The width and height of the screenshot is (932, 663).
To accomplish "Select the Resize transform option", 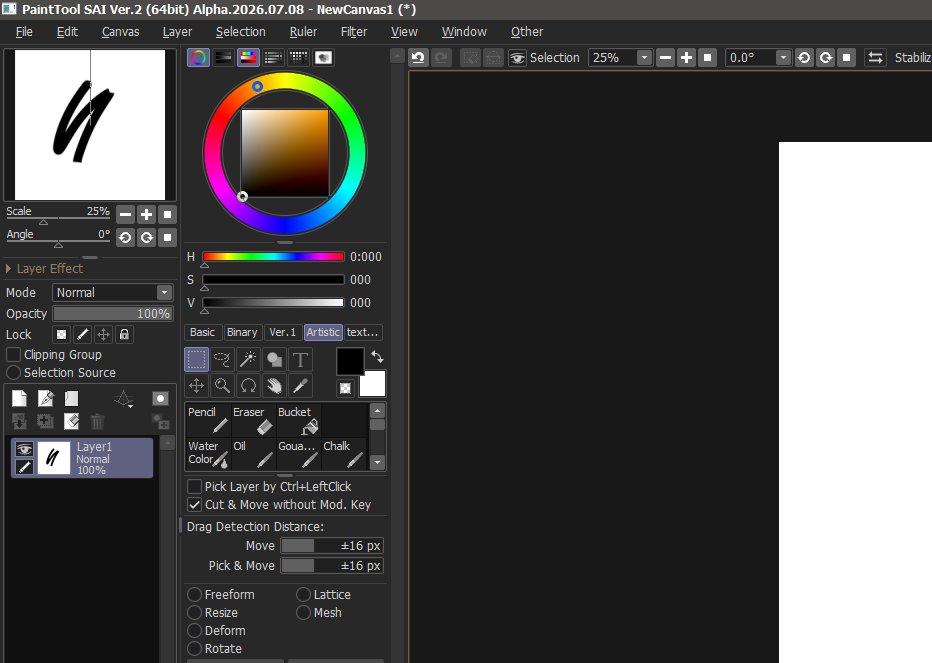I will pos(194,612).
